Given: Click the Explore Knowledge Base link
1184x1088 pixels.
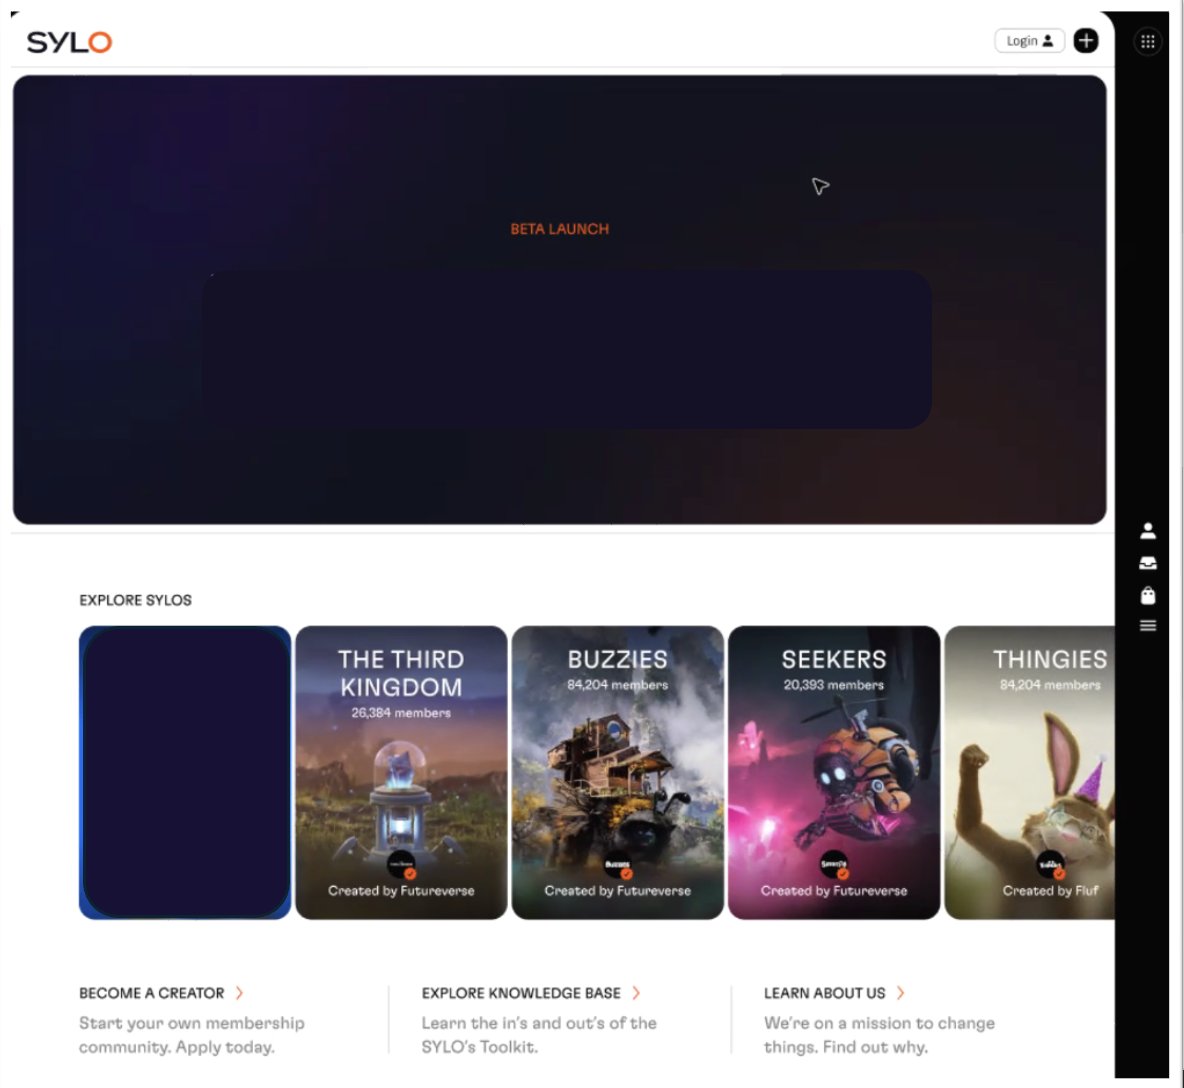Looking at the screenshot, I should tap(521, 993).
